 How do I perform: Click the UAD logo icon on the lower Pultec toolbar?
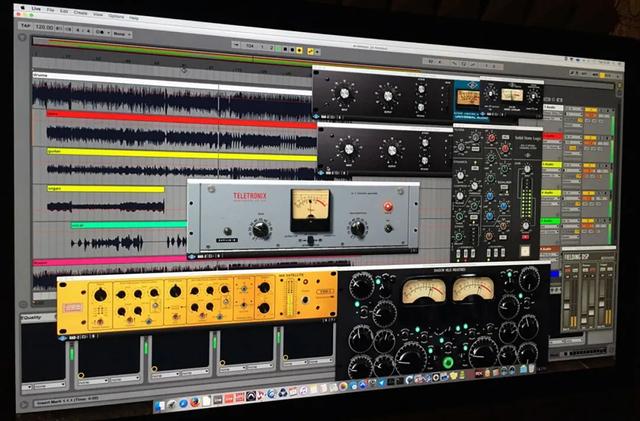pos(321,173)
